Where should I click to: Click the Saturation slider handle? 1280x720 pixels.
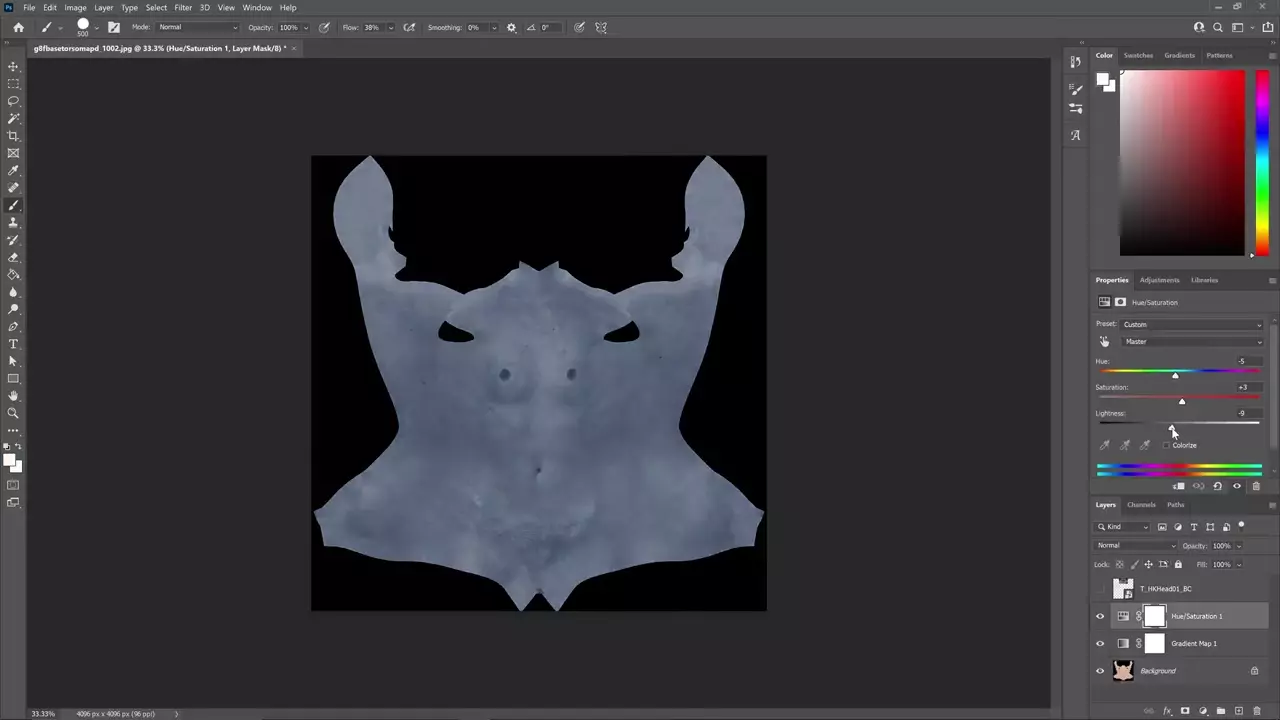[1182, 401]
